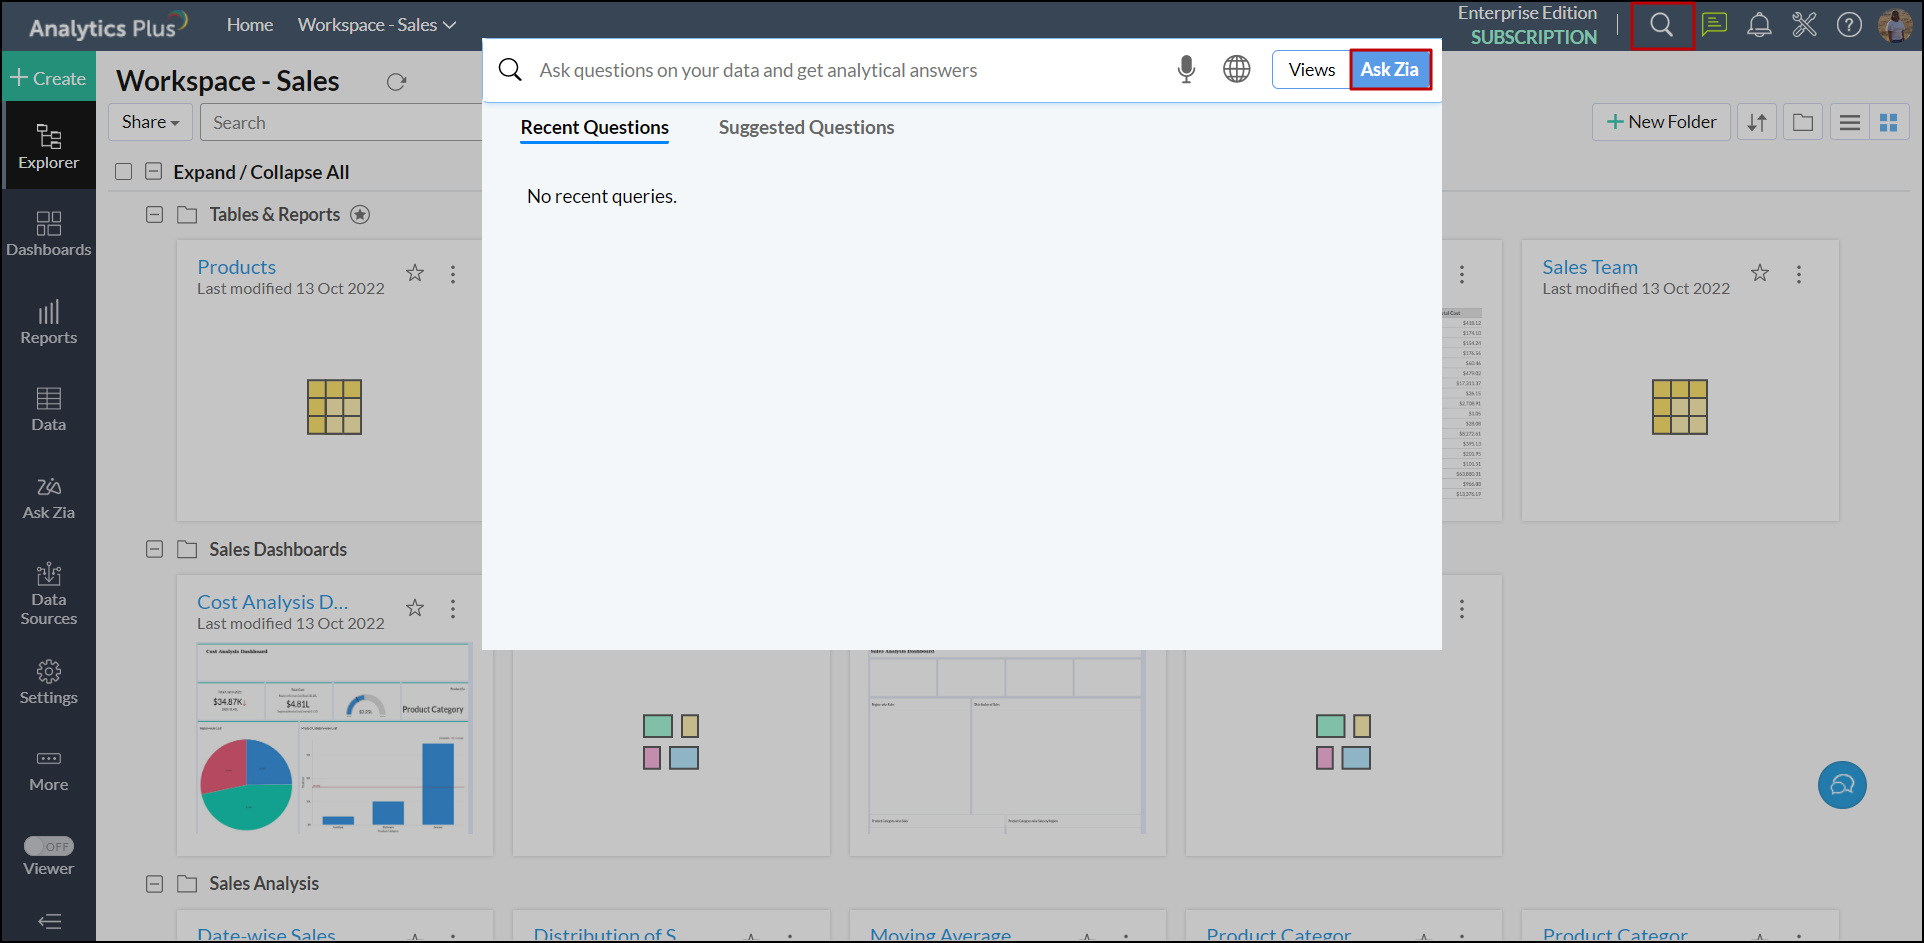
Task: Open Data in the sidebar
Action: 48,409
